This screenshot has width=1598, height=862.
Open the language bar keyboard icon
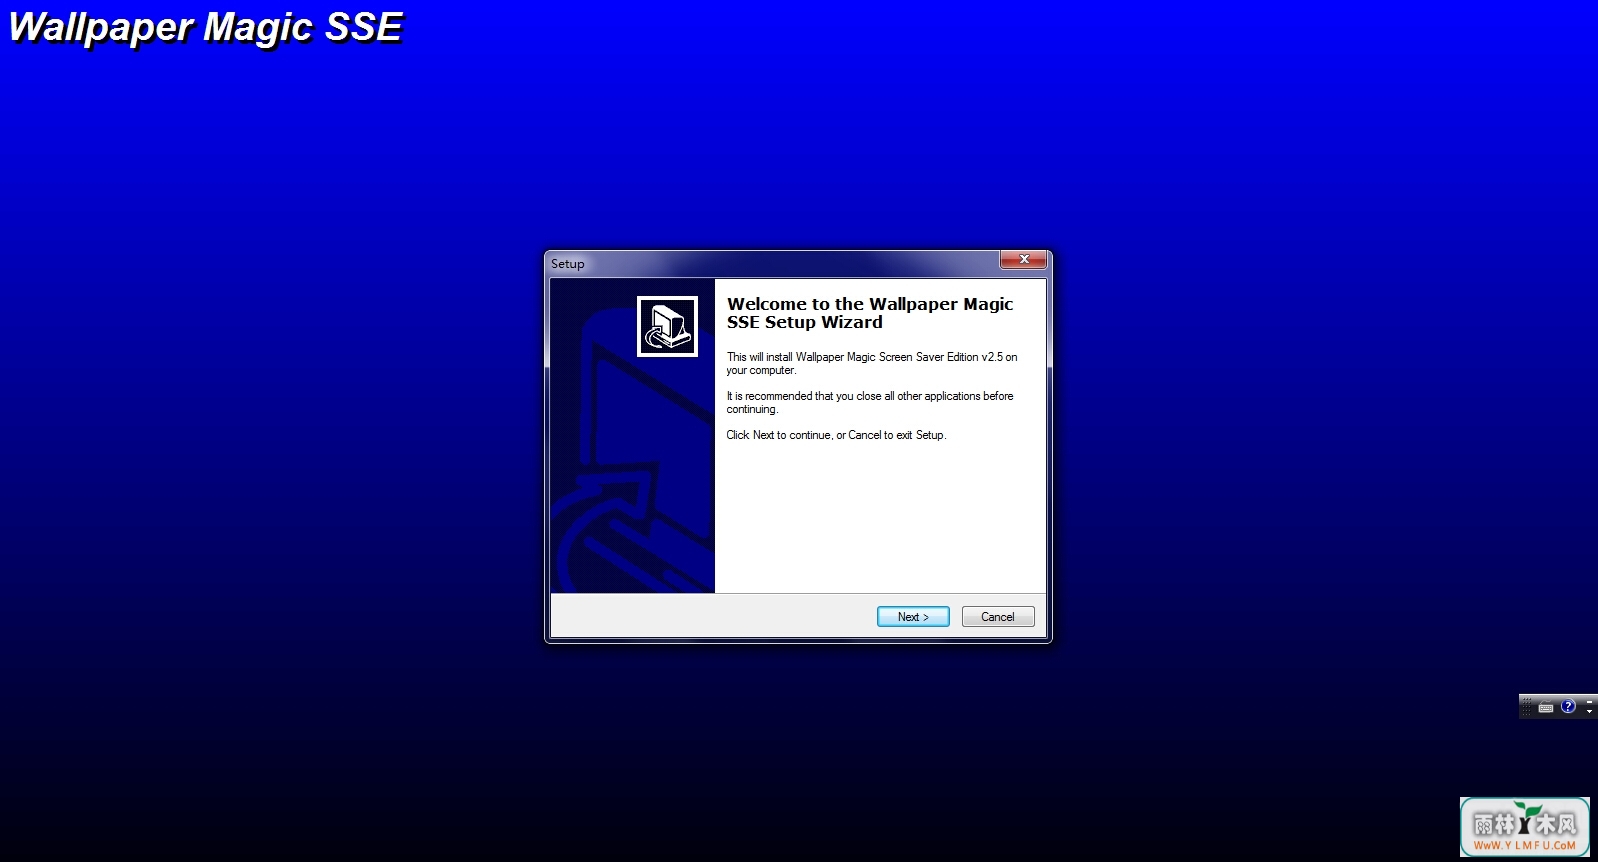[x=1546, y=706]
